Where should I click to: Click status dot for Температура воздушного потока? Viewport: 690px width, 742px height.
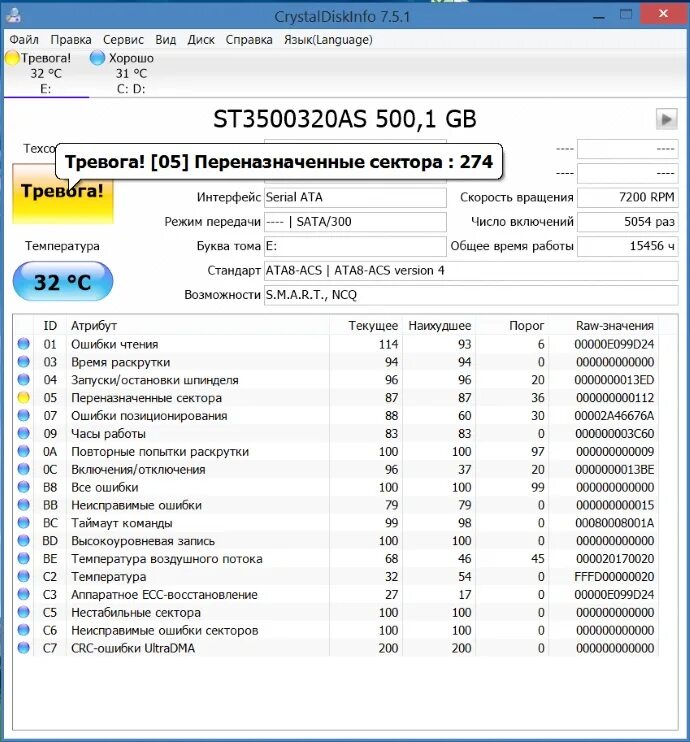point(23,559)
